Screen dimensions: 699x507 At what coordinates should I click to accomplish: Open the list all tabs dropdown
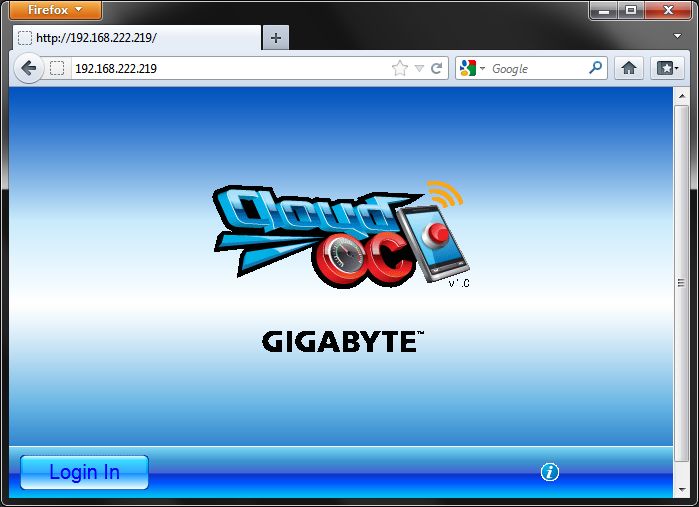[677, 36]
